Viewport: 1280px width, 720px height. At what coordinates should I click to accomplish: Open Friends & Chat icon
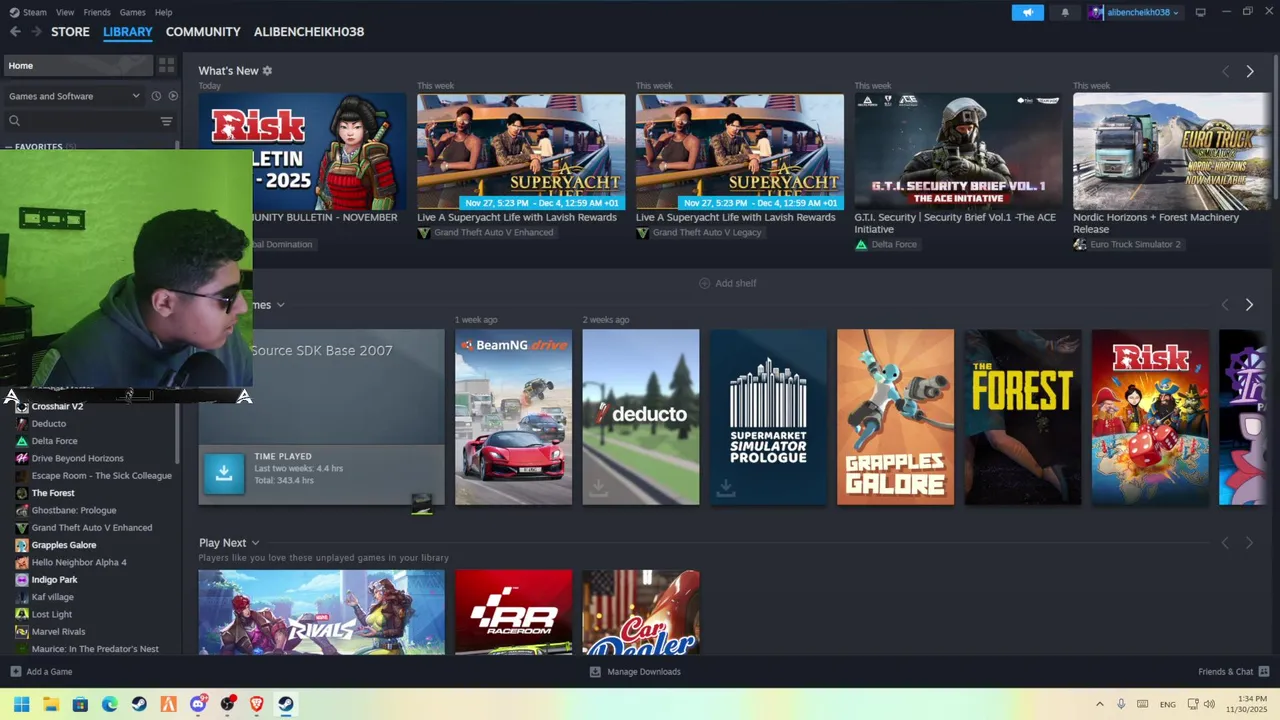click(x=1264, y=672)
